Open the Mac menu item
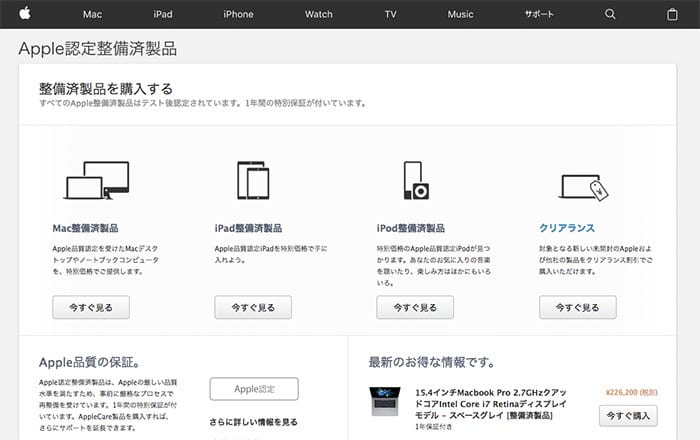This screenshot has height=440, width=700. pyautogui.click(x=92, y=14)
